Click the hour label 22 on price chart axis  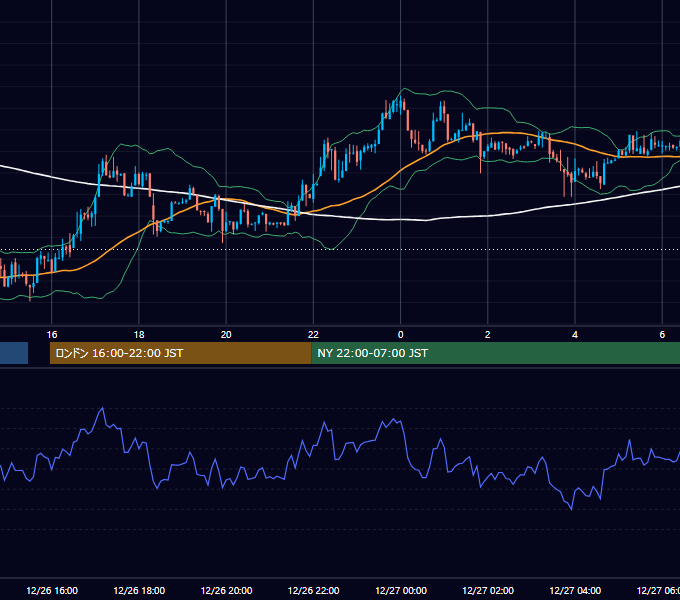tap(313, 335)
